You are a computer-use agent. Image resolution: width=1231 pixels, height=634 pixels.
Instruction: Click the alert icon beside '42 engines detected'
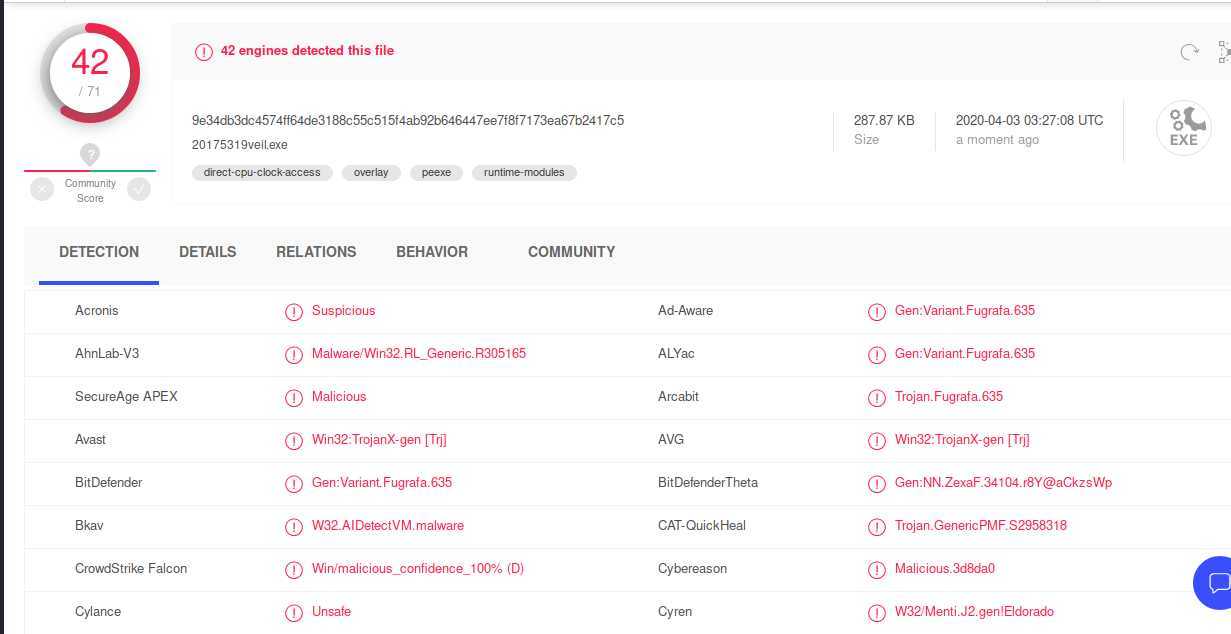[x=204, y=51]
